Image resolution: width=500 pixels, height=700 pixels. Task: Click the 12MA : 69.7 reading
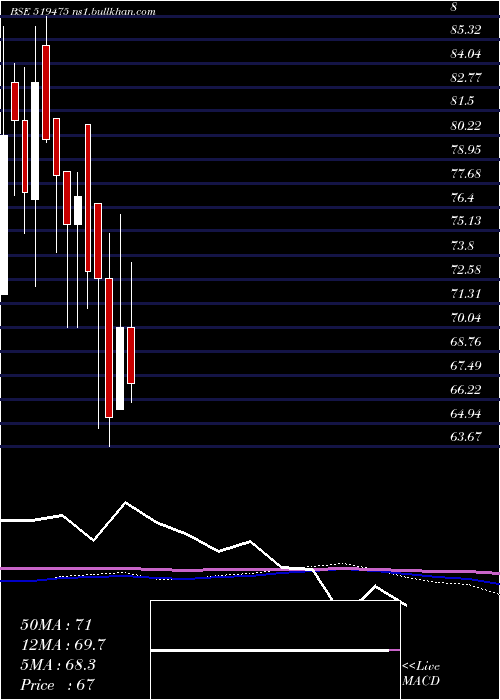pos(63,645)
